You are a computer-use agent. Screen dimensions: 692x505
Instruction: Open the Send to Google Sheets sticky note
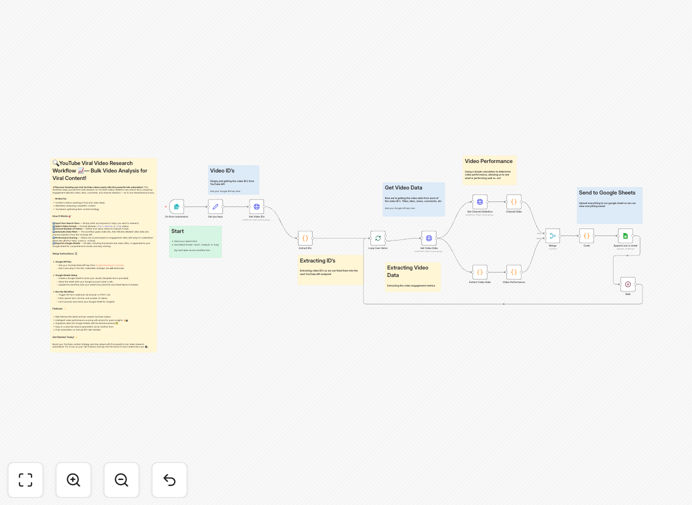609,205
